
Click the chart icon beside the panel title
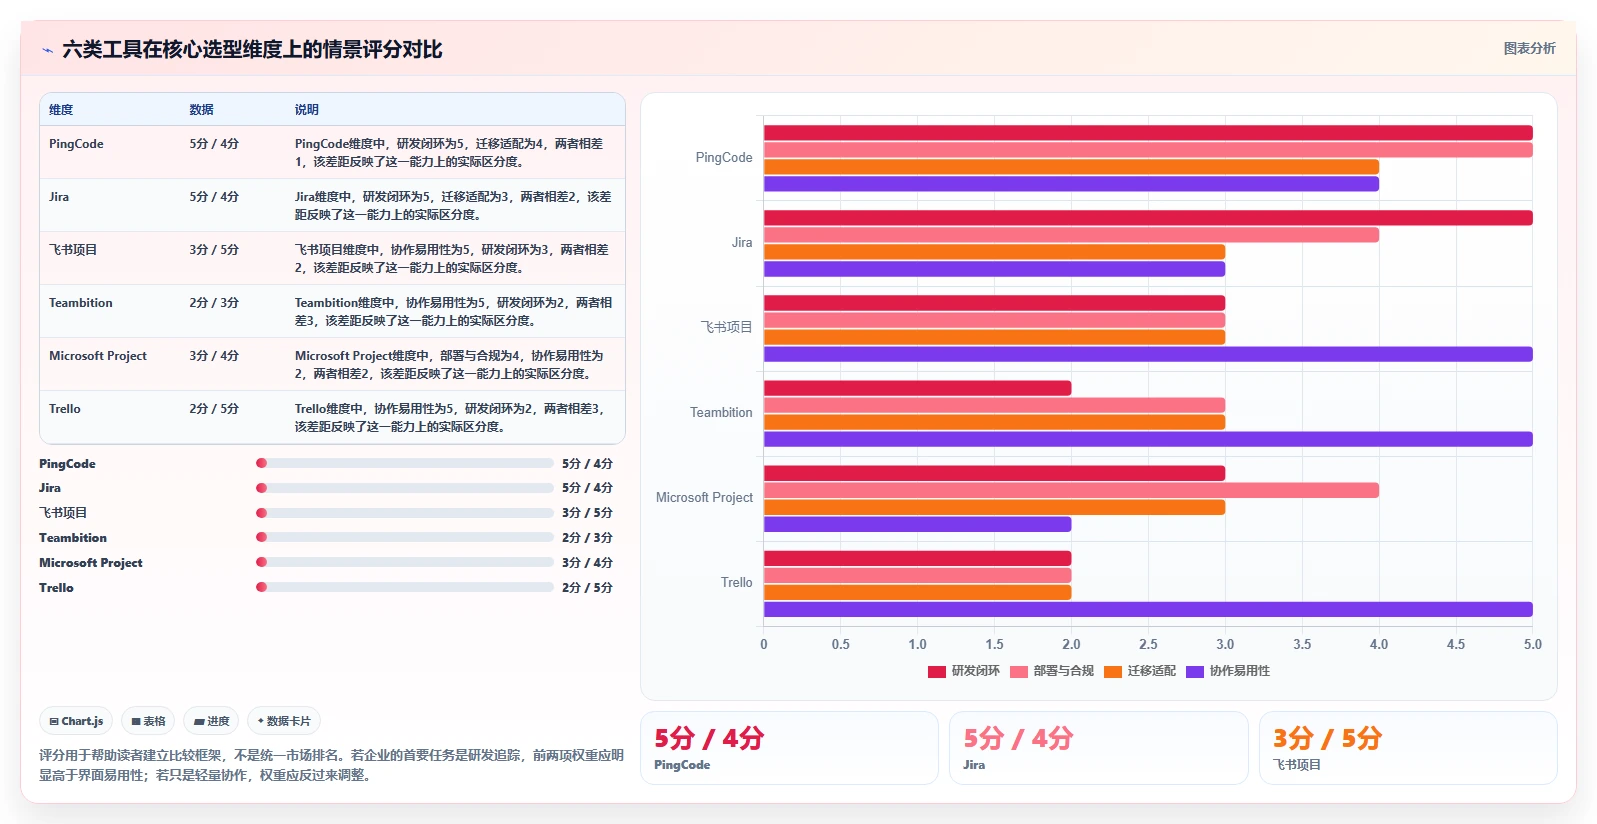click(47, 50)
